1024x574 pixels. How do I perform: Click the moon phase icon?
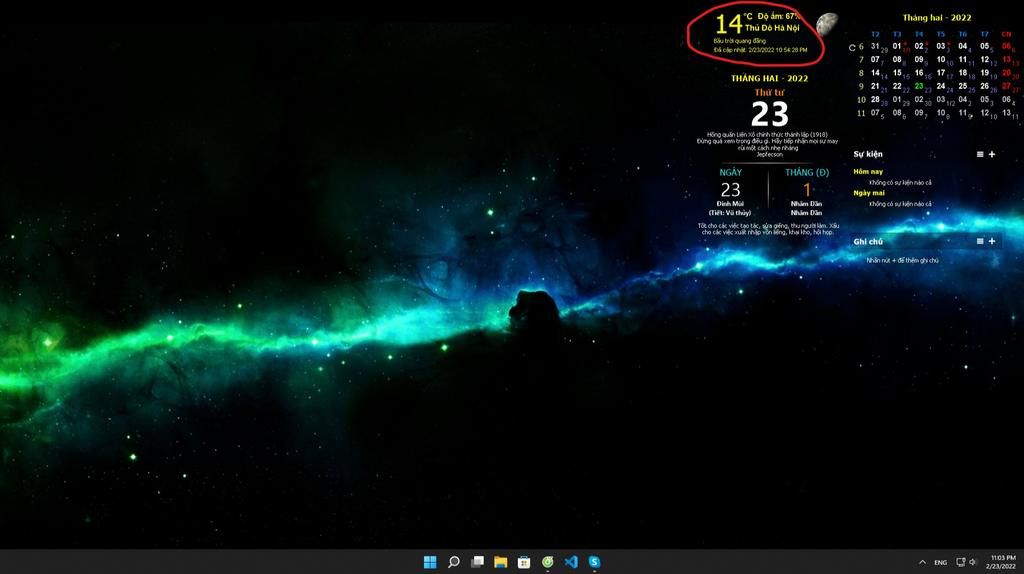(x=827, y=24)
